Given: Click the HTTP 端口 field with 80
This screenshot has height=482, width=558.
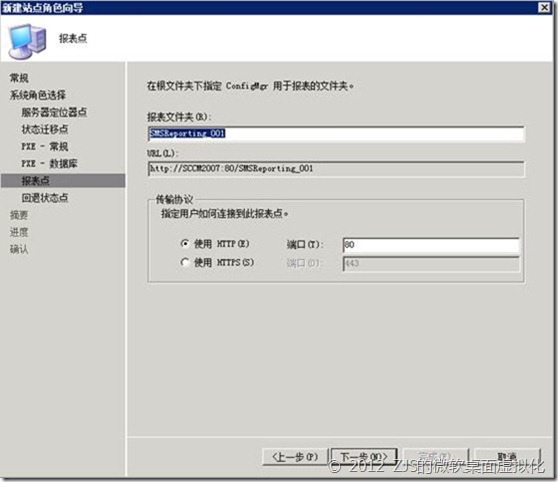Looking at the screenshot, I should (x=431, y=245).
